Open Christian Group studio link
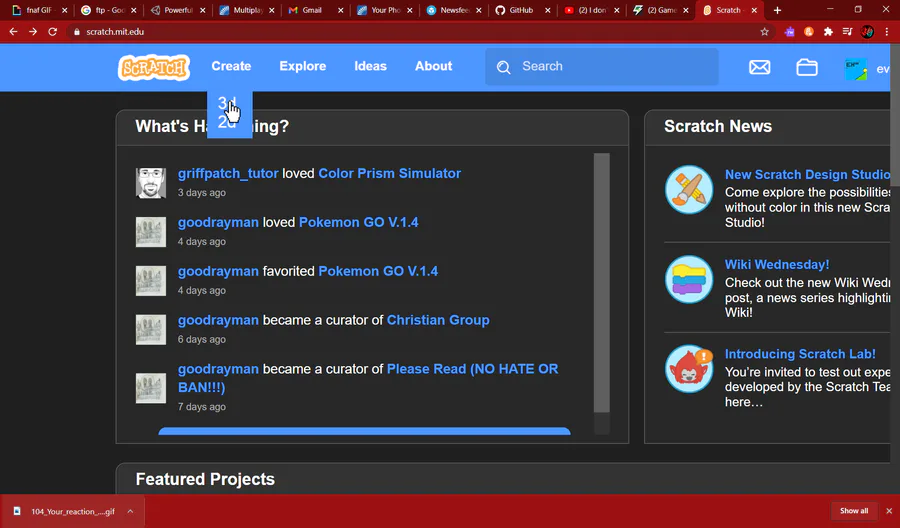The width and height of the screenshot is (900, 528). [x=438, y=320]
